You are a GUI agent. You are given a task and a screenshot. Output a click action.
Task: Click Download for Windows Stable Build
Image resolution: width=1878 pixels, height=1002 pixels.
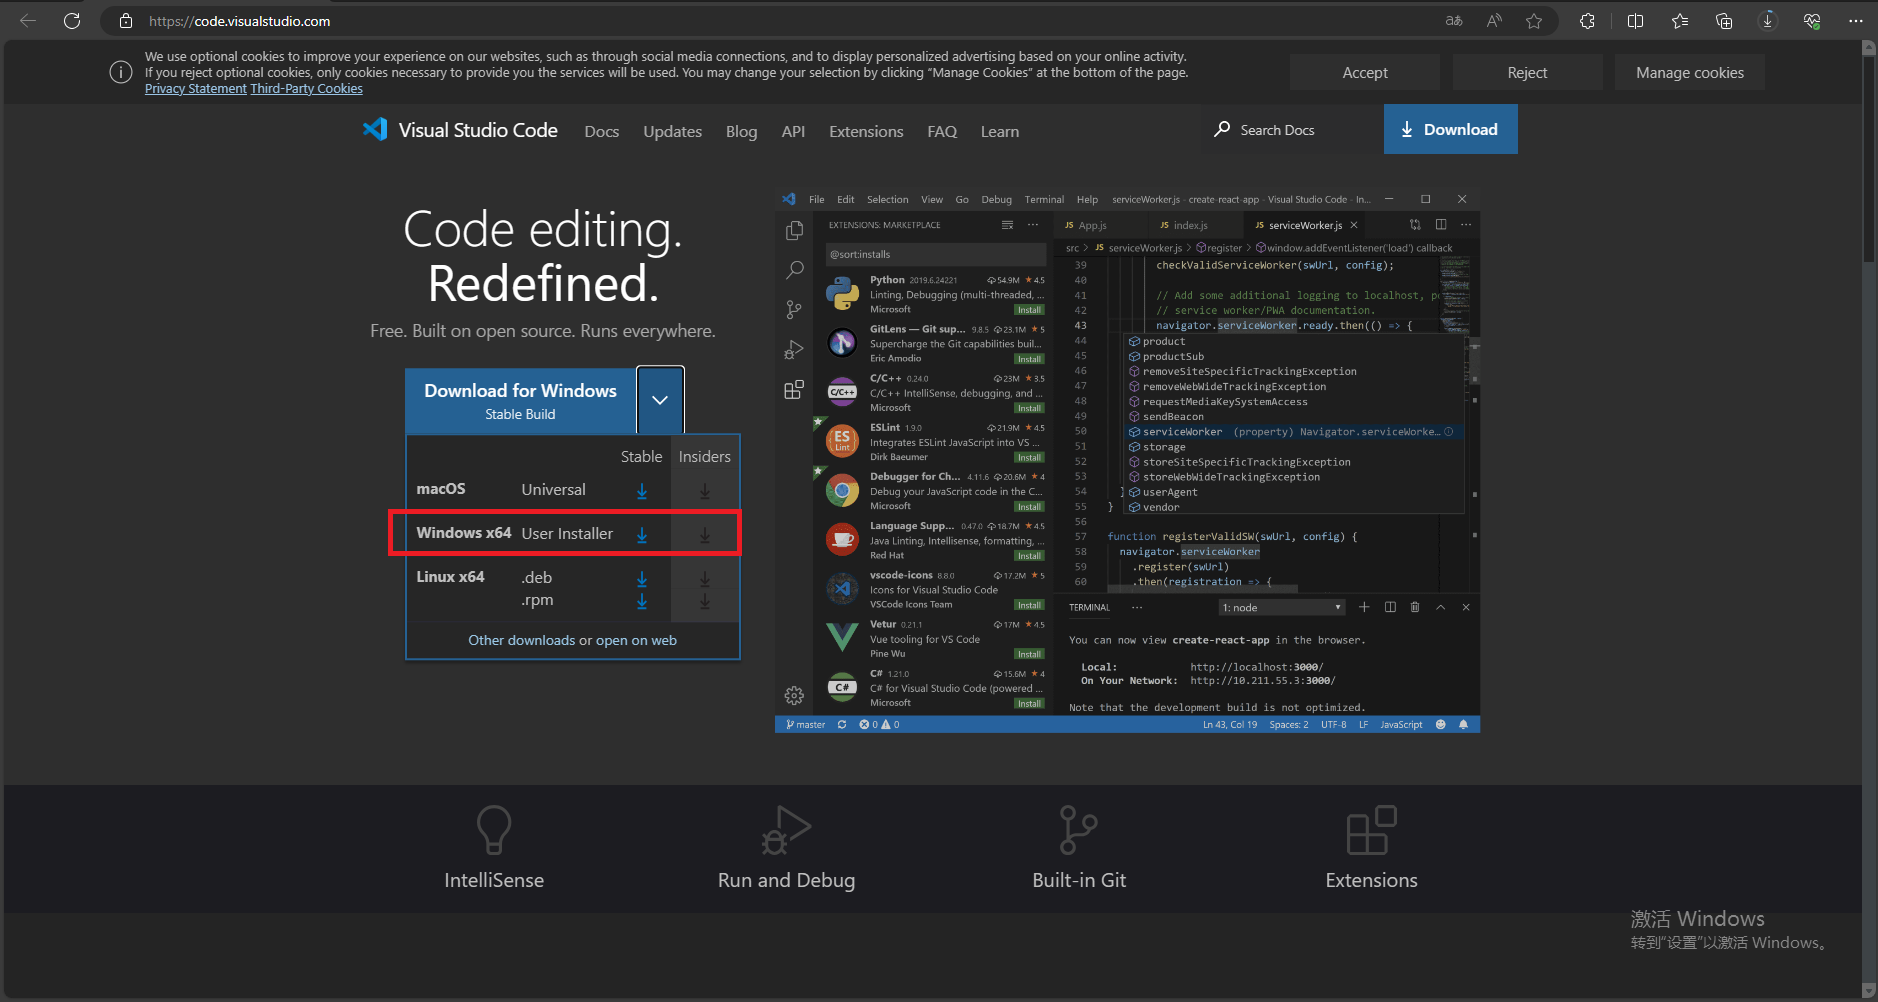[x=520, y=400]
